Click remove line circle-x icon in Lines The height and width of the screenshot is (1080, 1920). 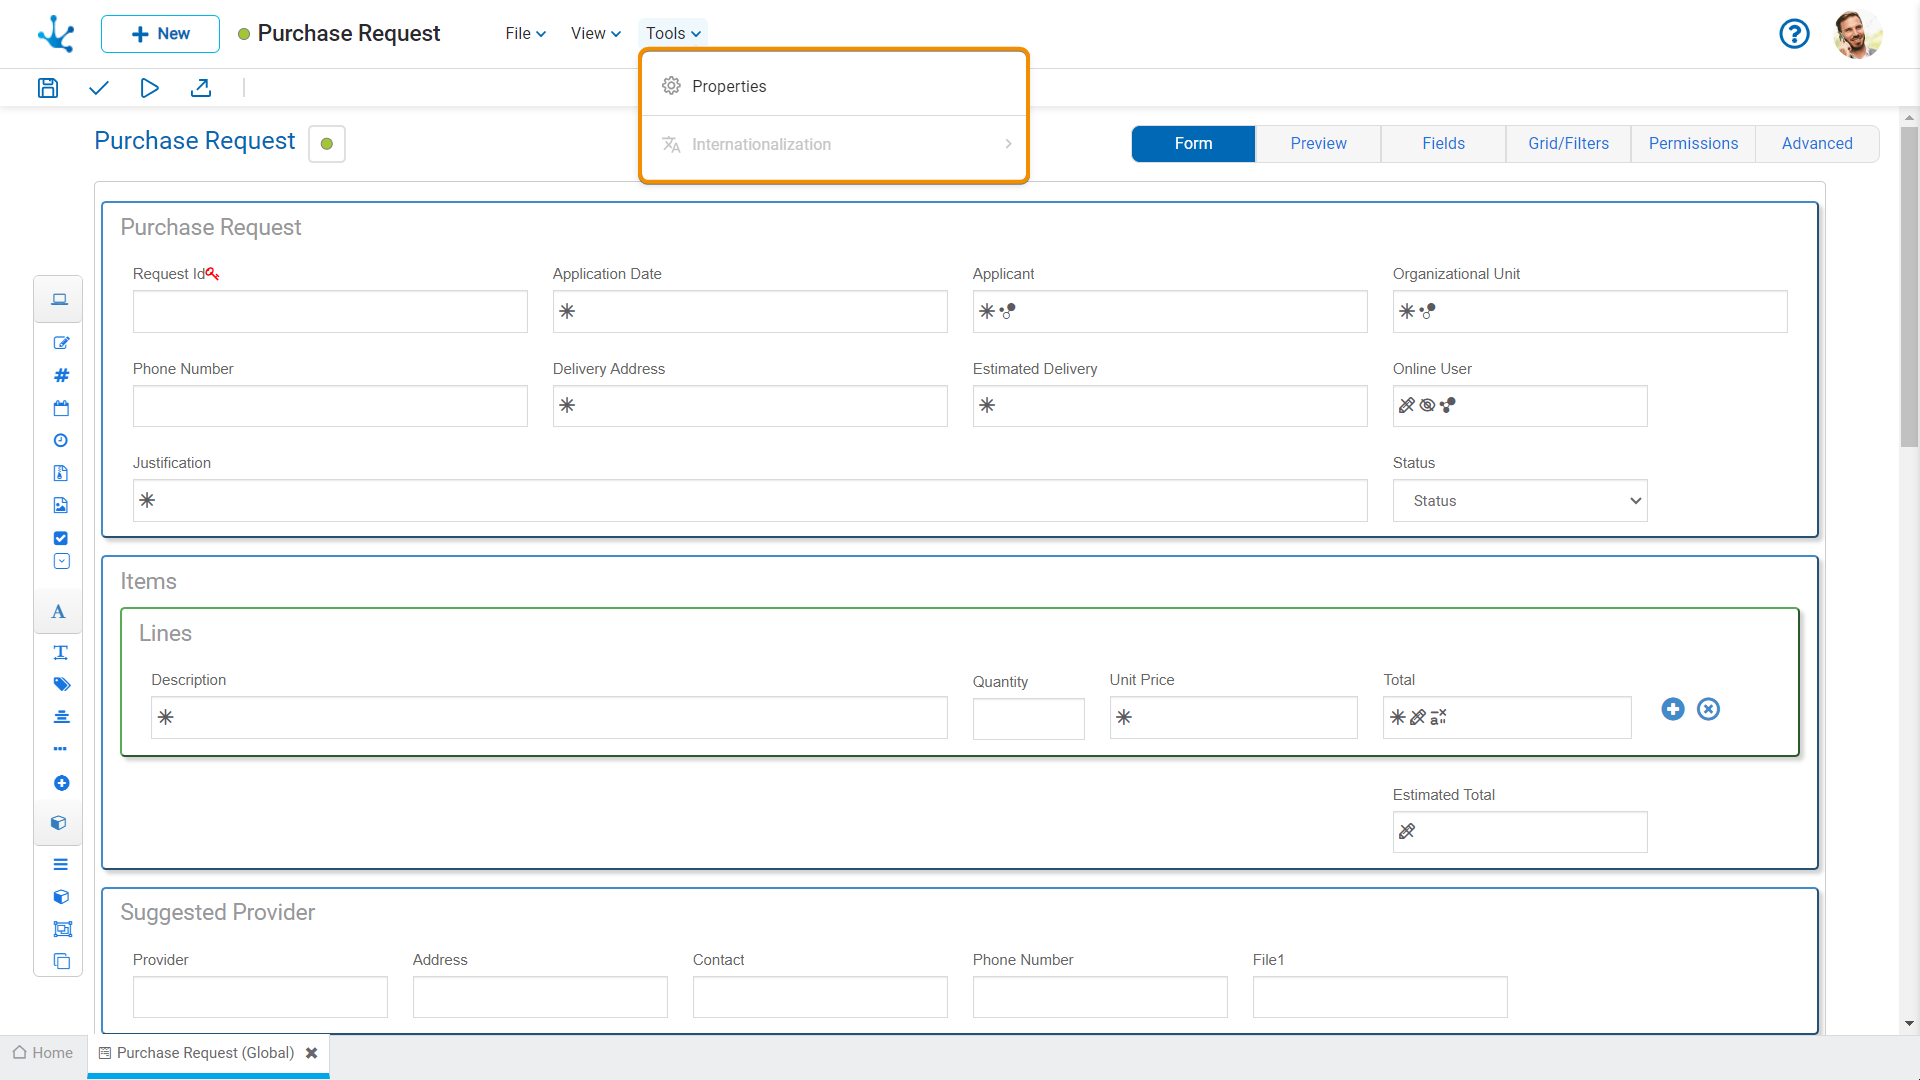point(1708,709)
